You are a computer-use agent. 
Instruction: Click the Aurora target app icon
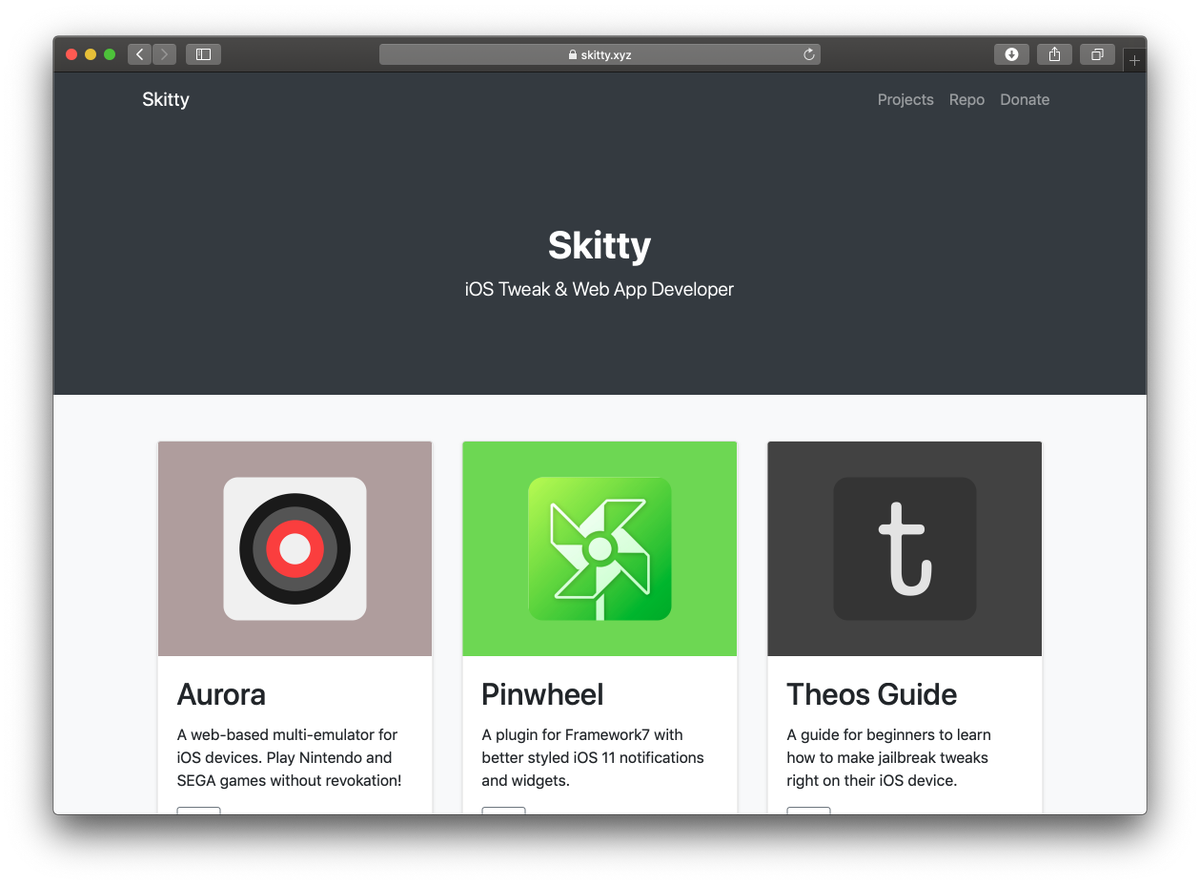(x=295, y=549)
